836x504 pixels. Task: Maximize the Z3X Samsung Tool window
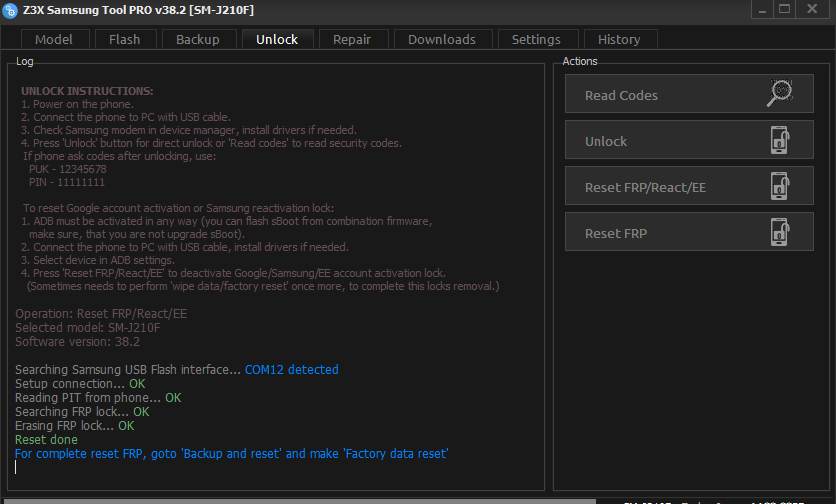click(785, 10)
